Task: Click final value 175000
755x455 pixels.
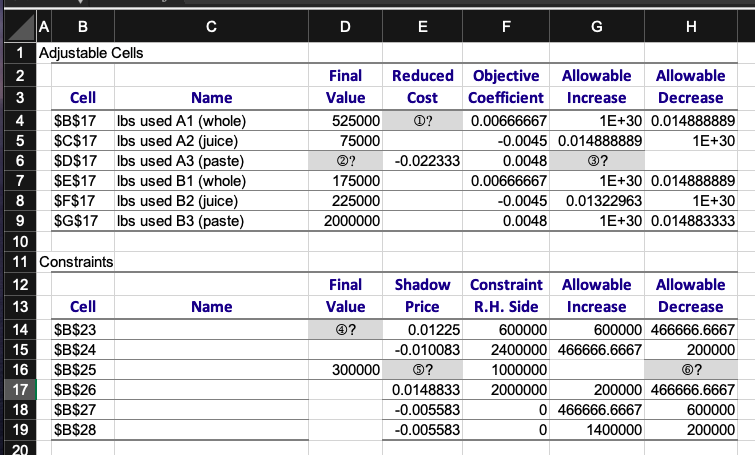Action: 345,181
